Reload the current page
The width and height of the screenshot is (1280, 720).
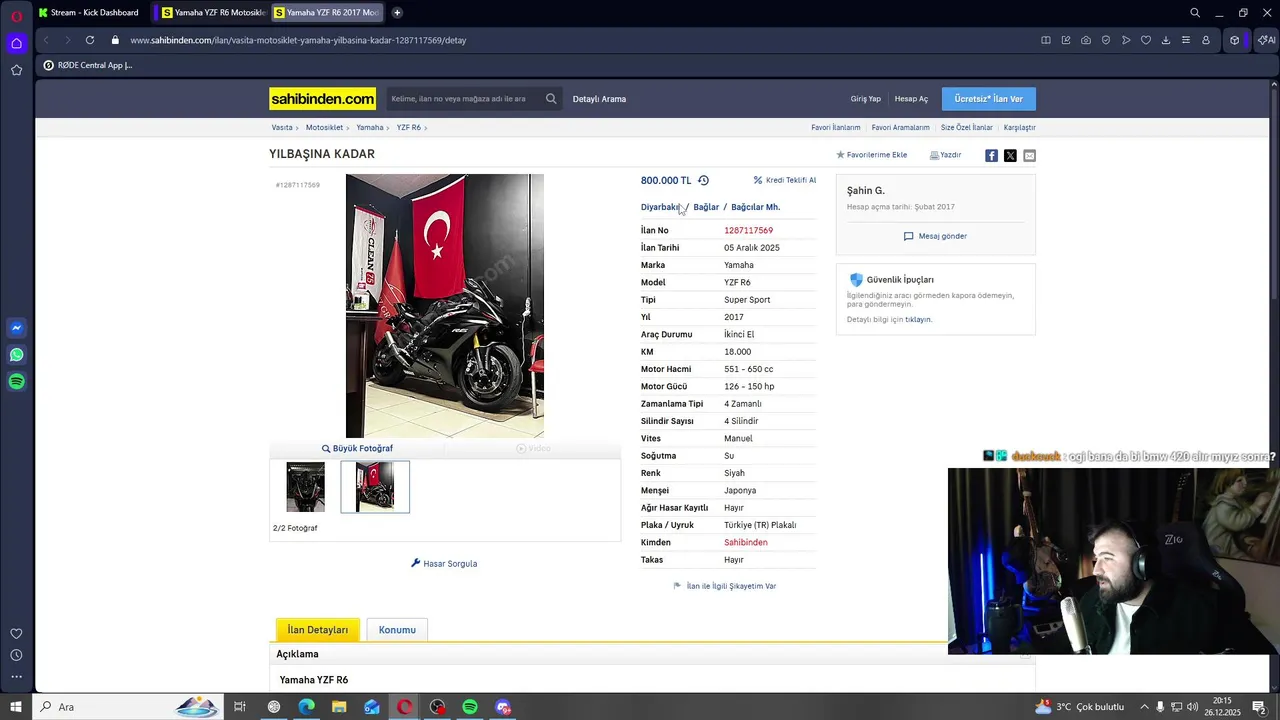pyautogui.click(x=90, y=40)
